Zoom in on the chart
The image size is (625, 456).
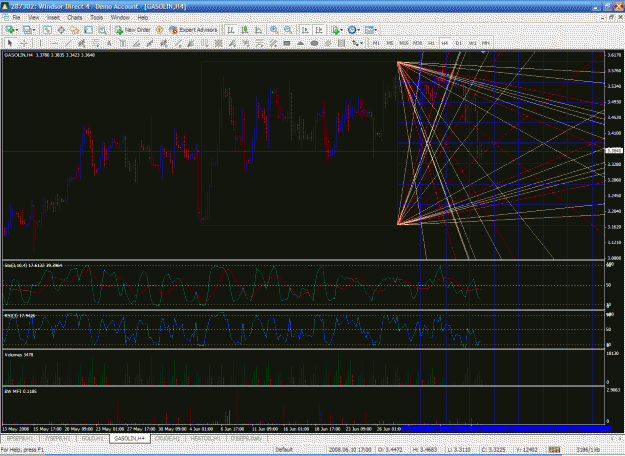point(274,30)
